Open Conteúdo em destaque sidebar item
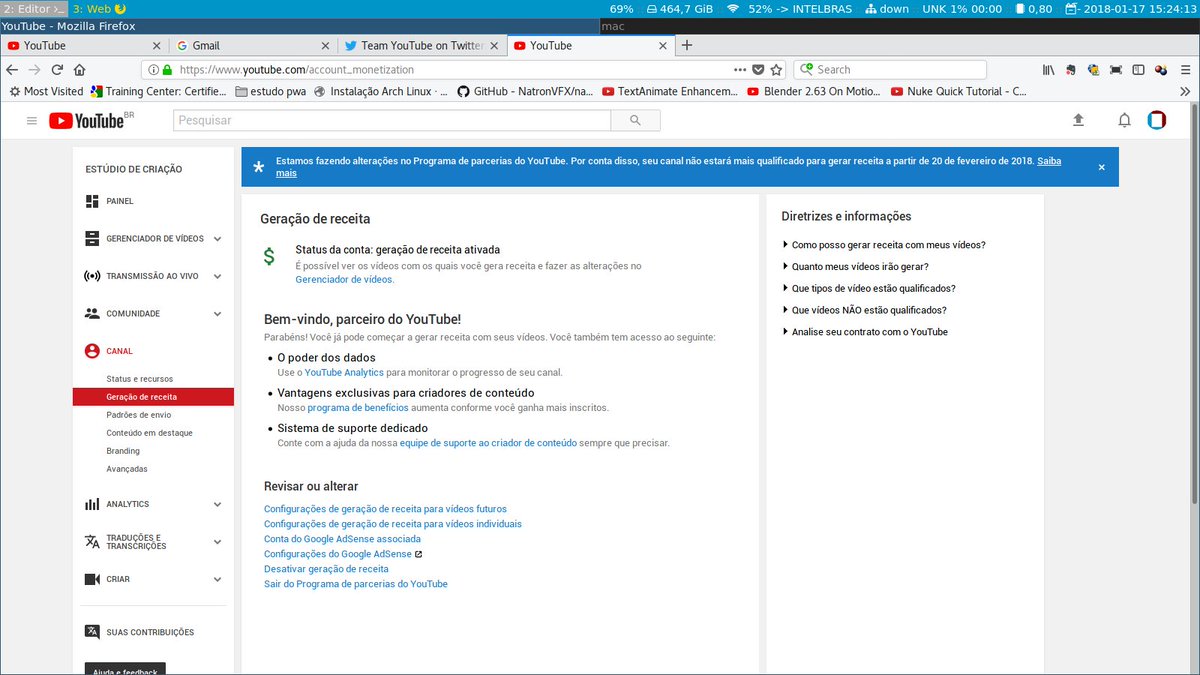 point(150,433)
